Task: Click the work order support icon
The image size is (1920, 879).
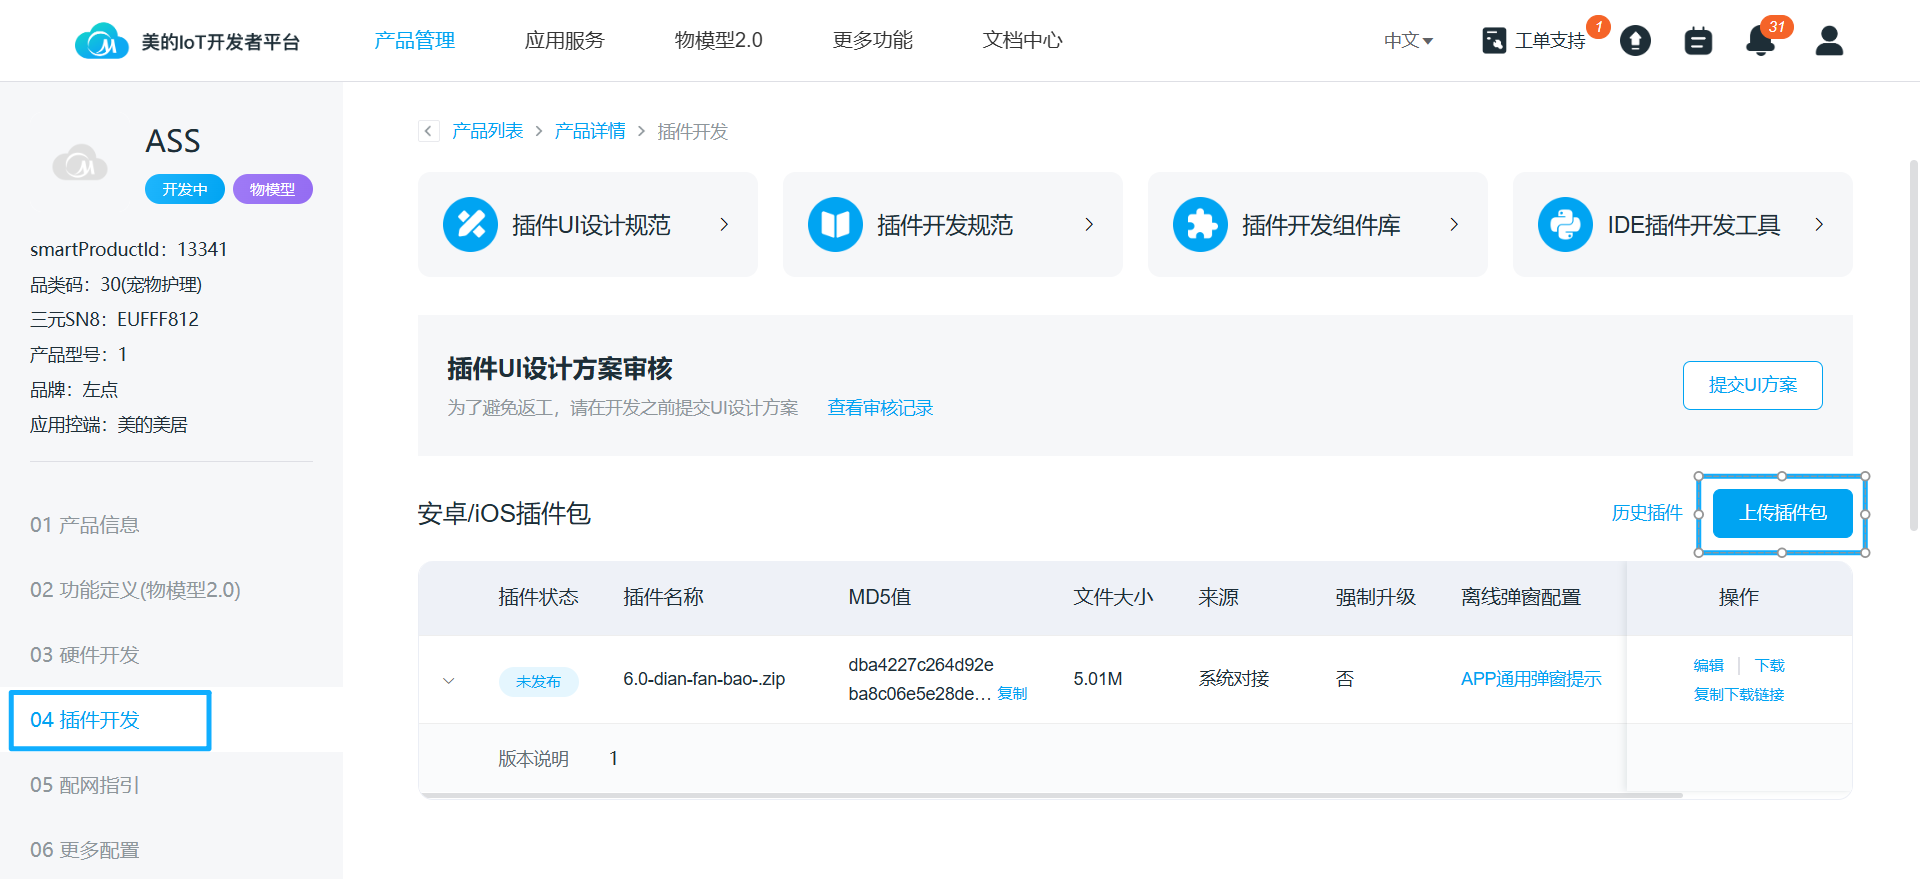Action: click(1494, 41)
